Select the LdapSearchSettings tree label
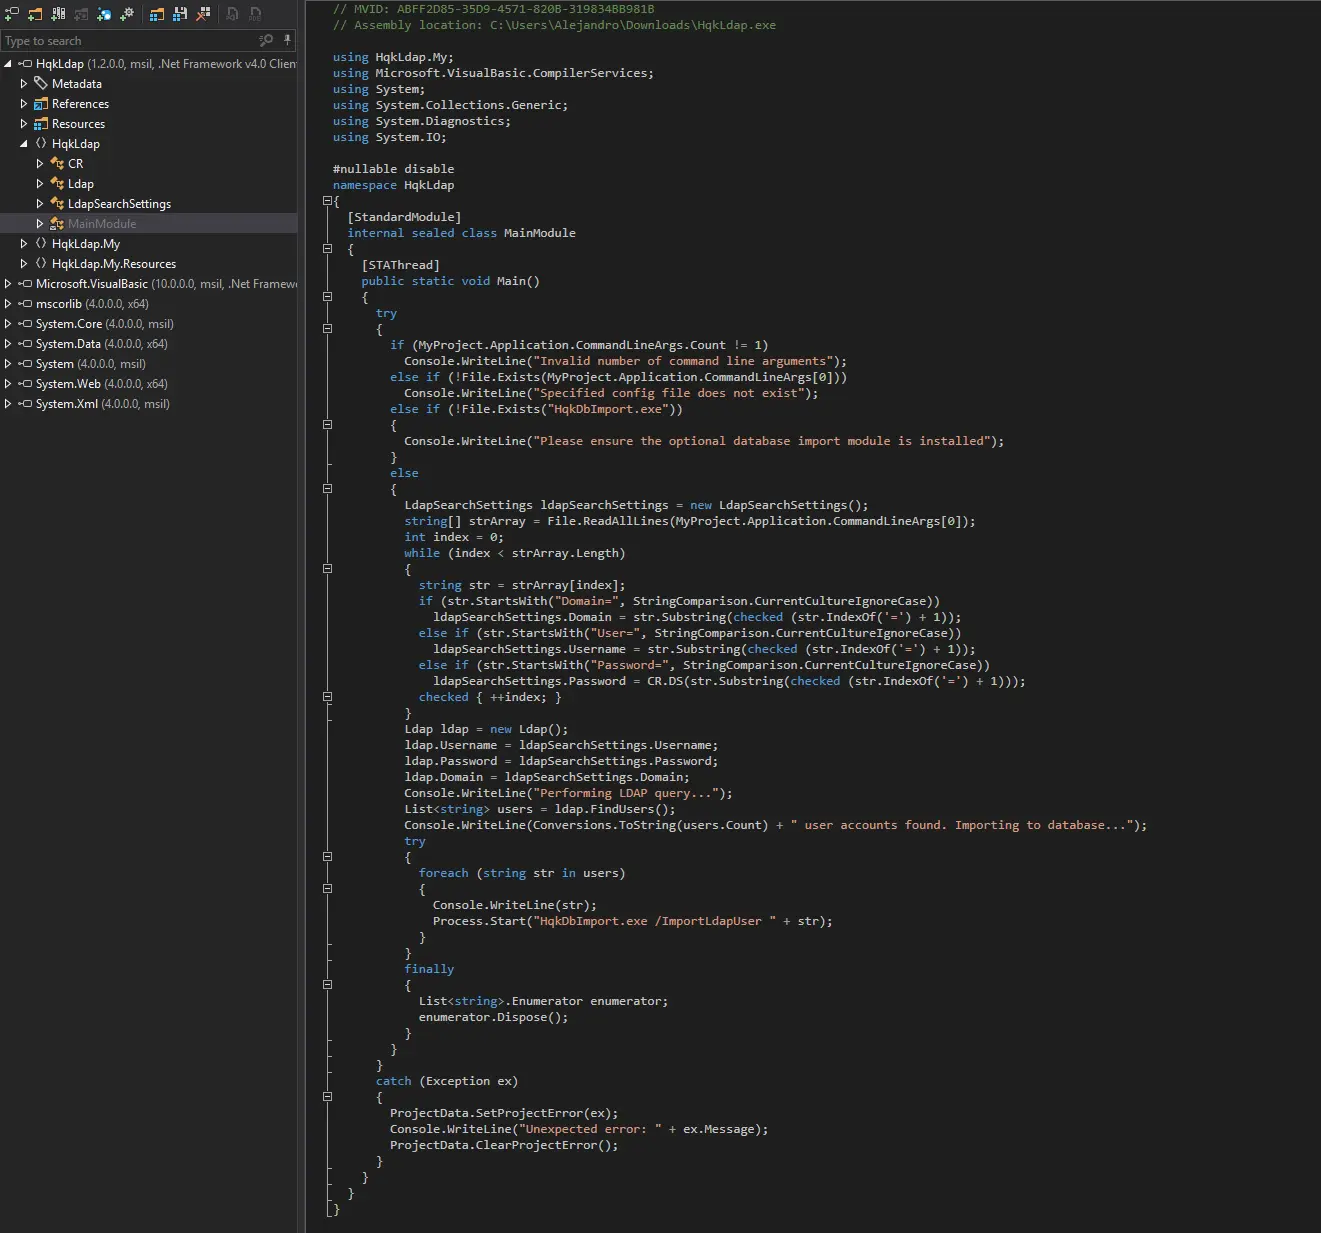The image size is (1321, 1233). point(119,204)
